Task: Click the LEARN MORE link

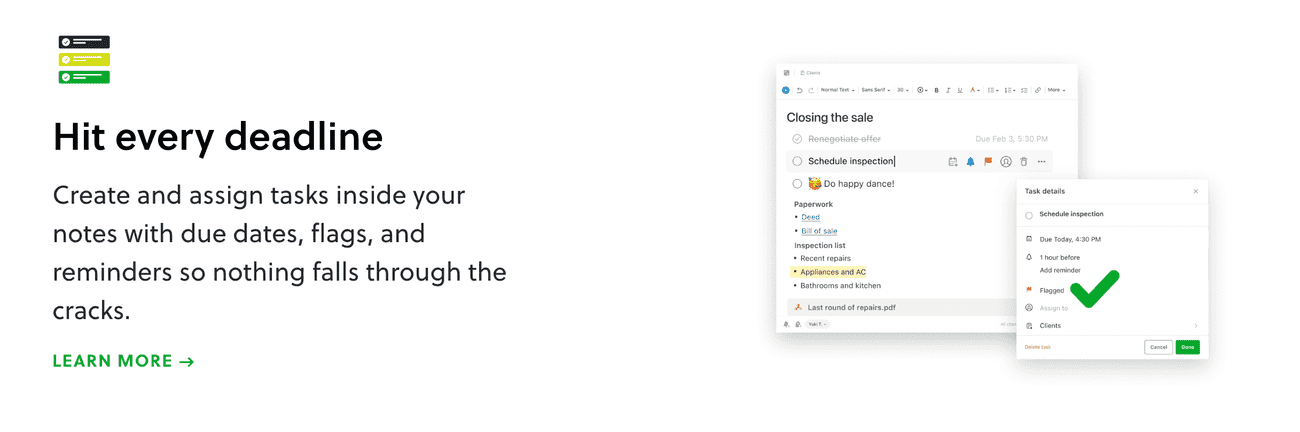Action: [123, 361]
